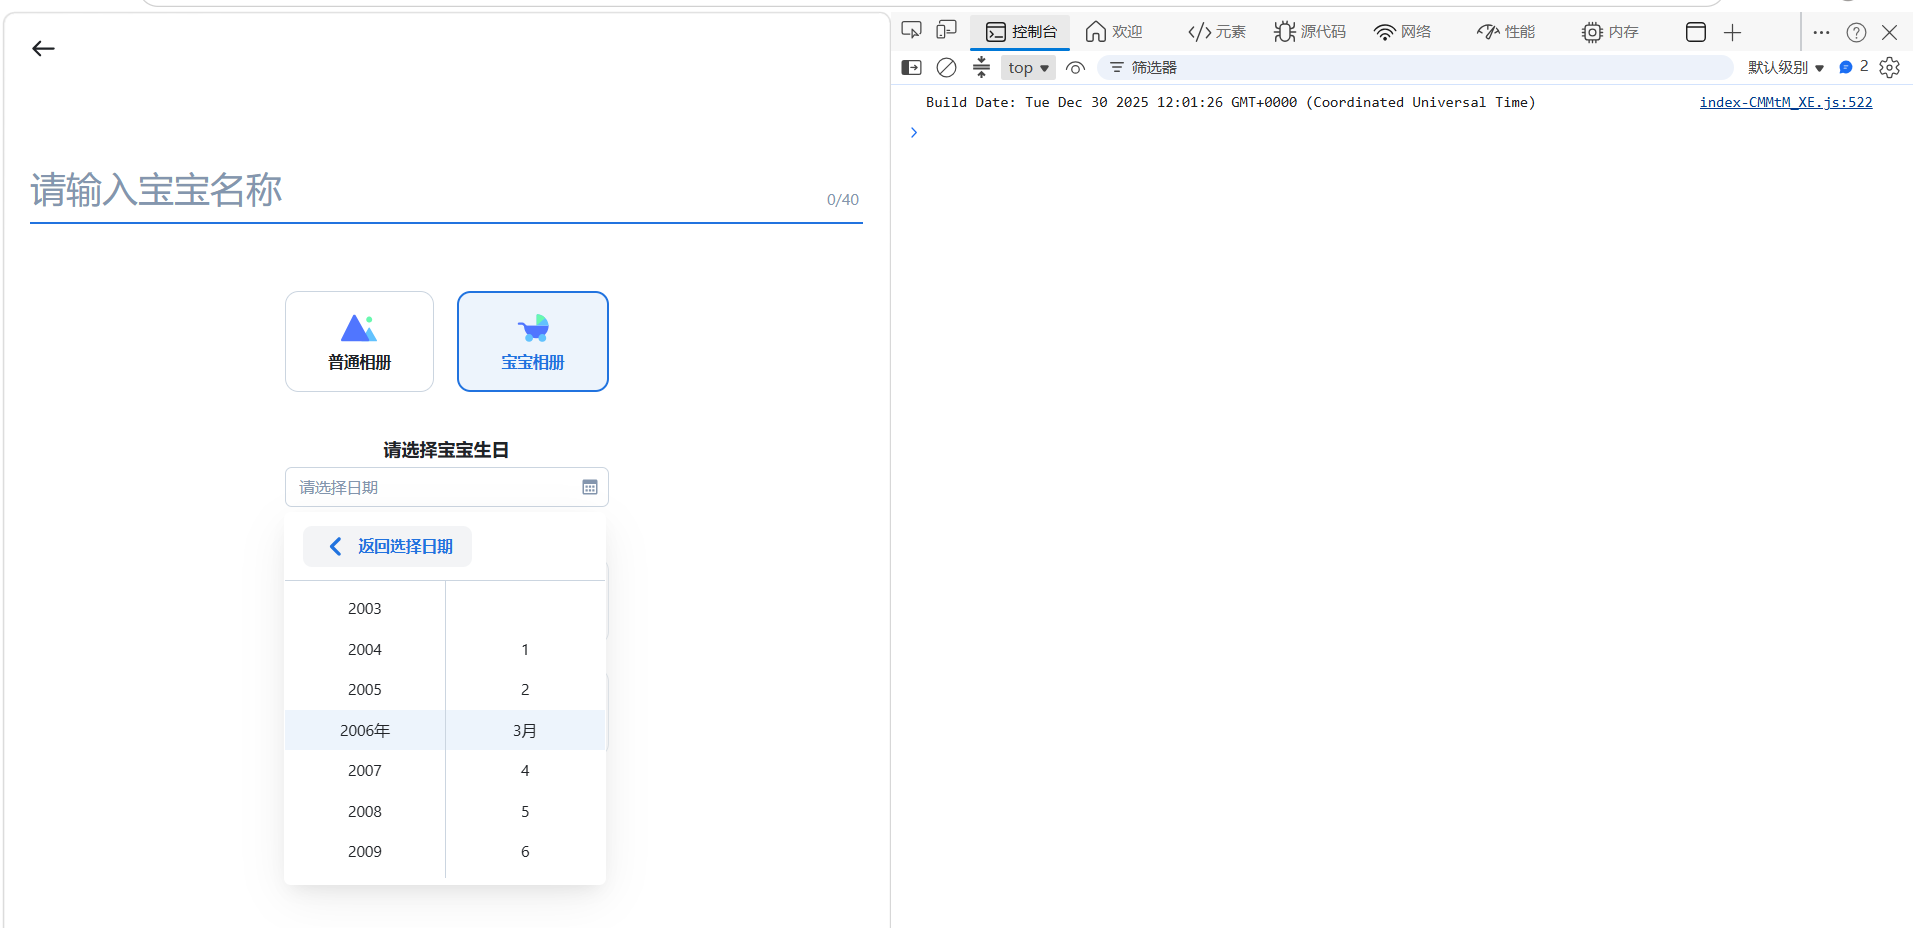Open the index-CMMtM_XE.js:522 source link
The height and width of the screenshot is (928, 1918).
(1786, 102)
